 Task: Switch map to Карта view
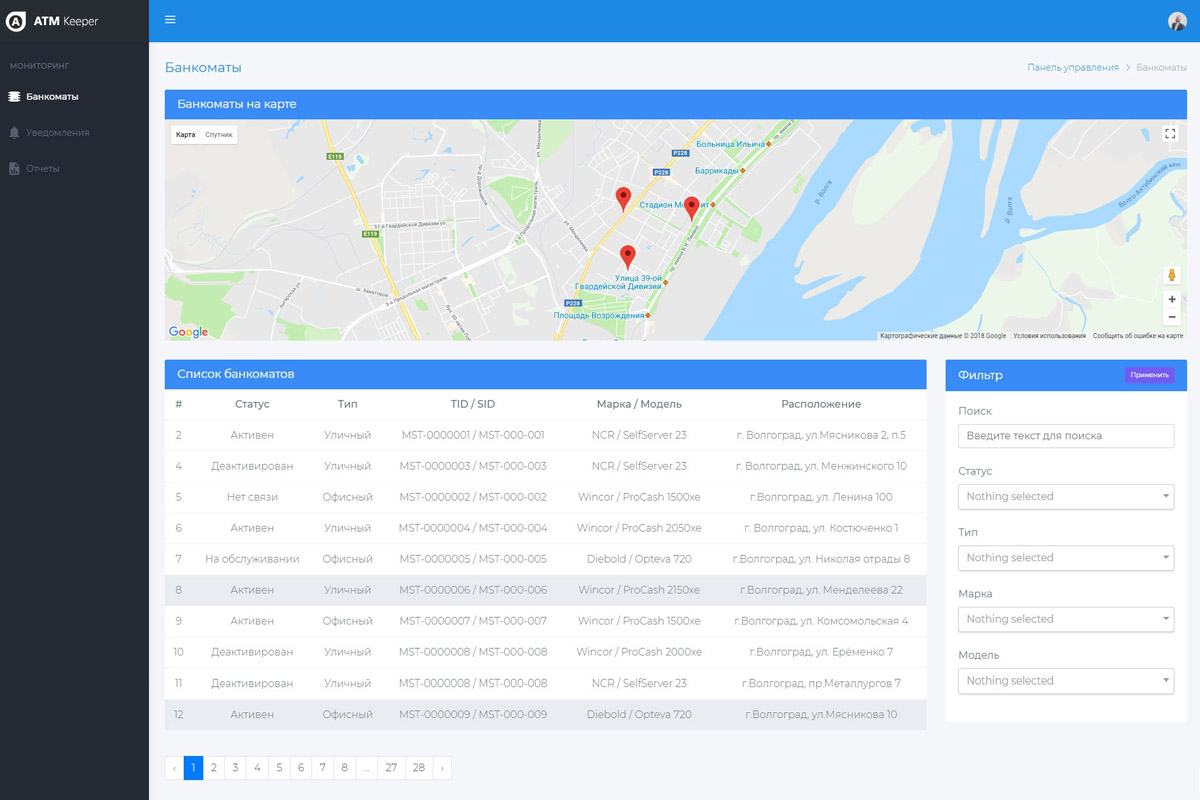tap(185, 134)
